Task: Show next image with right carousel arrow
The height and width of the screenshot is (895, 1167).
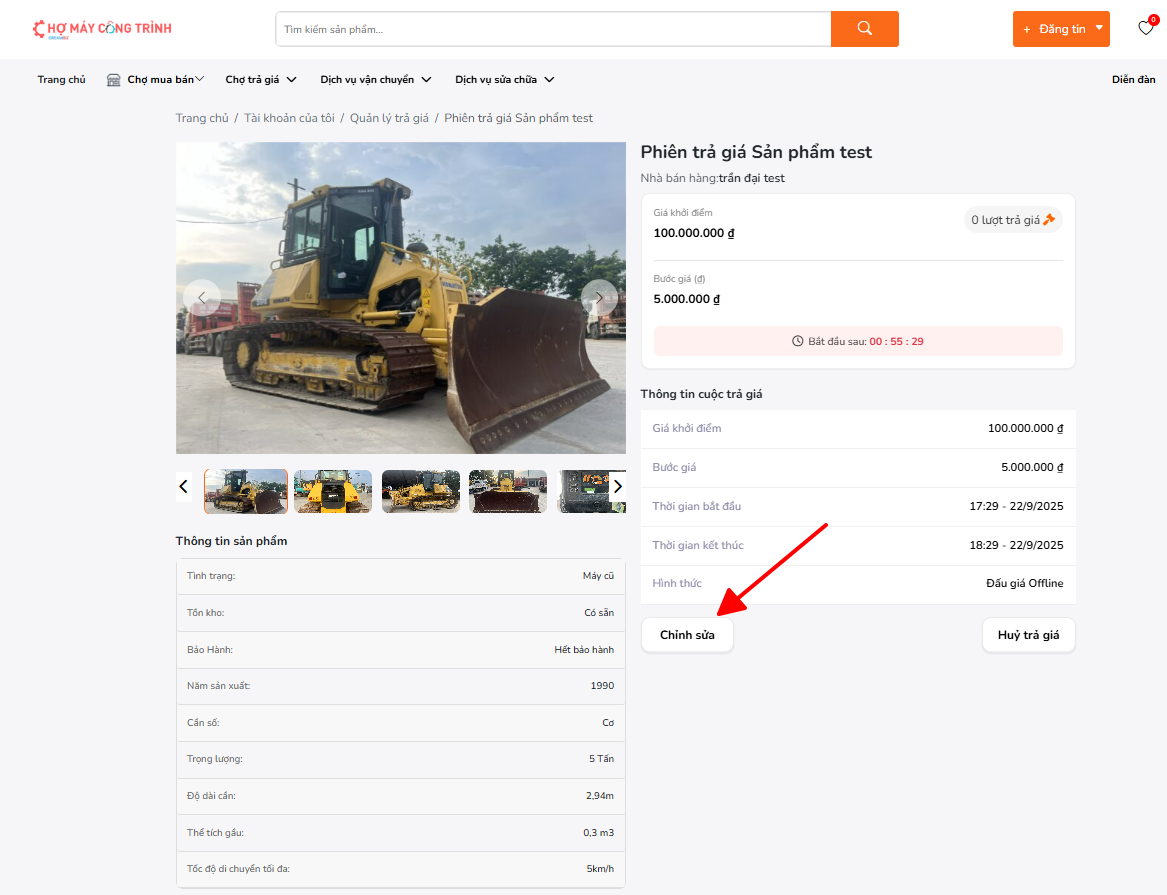Action: click(599, 298)
